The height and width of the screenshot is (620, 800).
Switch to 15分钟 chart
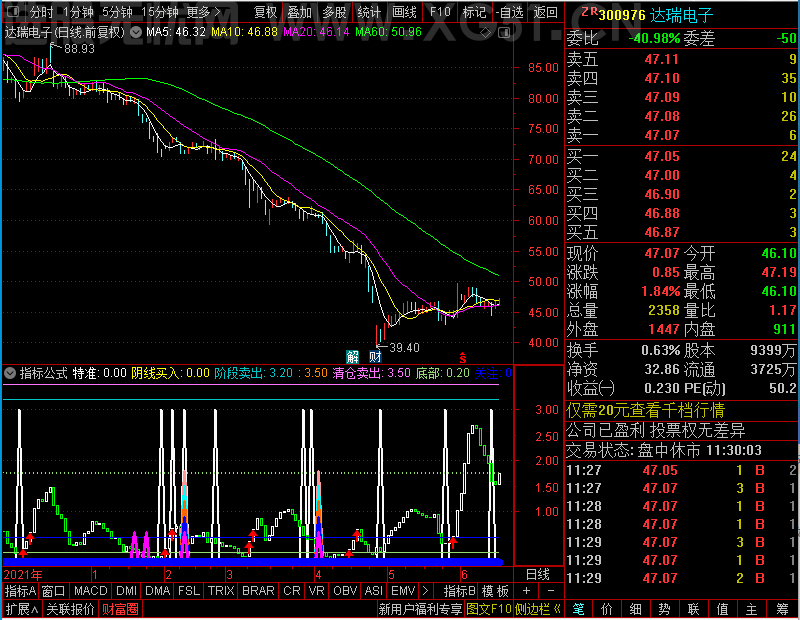pyautogui.click(x=160, y=11)
